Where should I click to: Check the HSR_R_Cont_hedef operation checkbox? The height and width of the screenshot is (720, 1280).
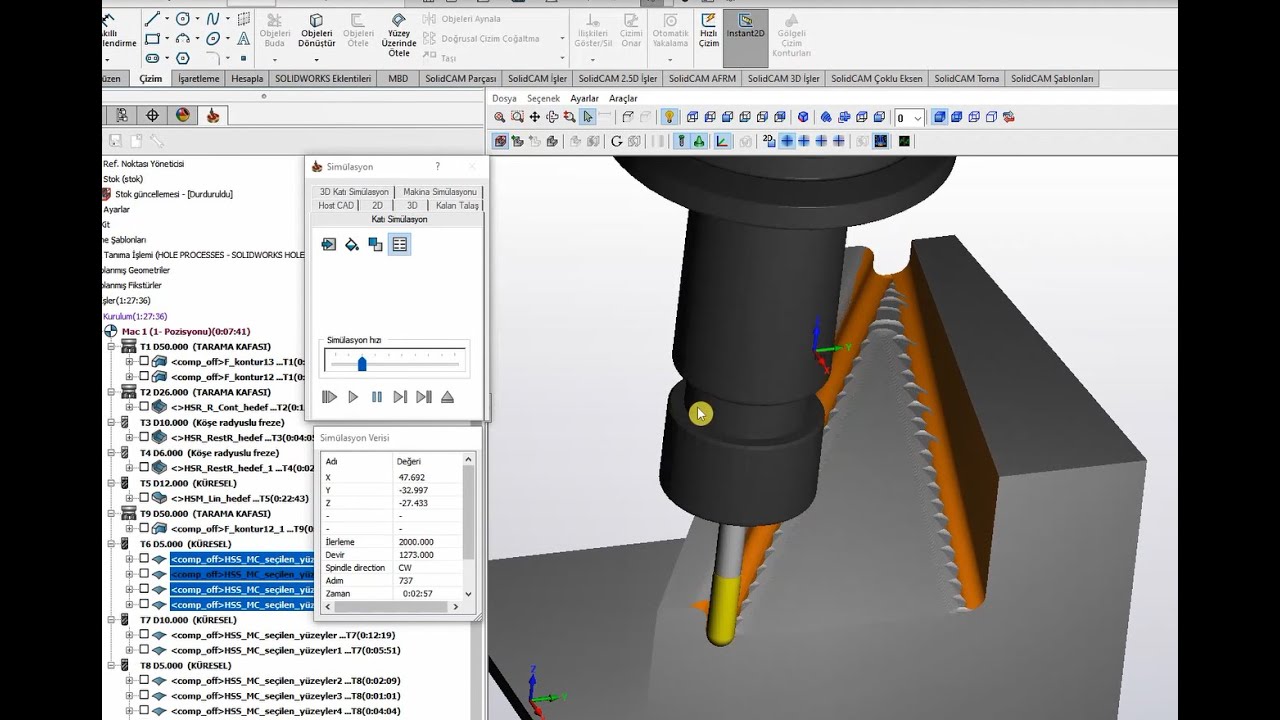(144, 407)
